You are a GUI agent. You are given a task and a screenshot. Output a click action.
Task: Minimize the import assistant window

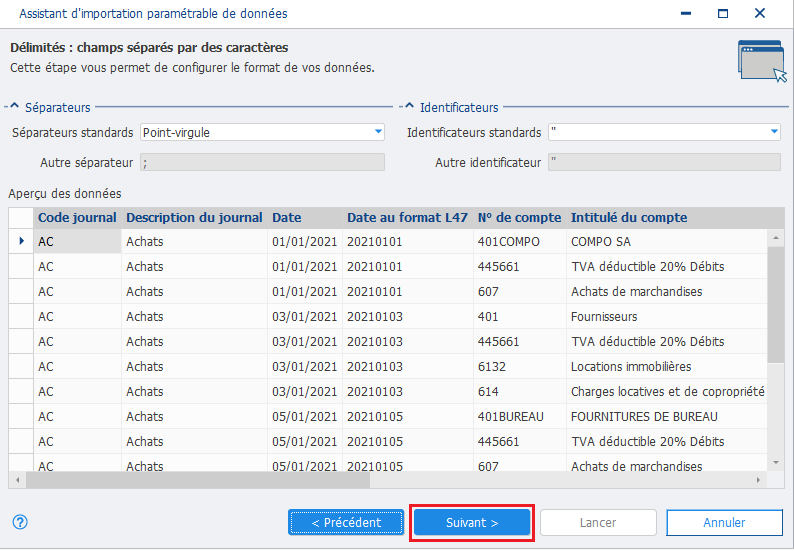point(686,13)
